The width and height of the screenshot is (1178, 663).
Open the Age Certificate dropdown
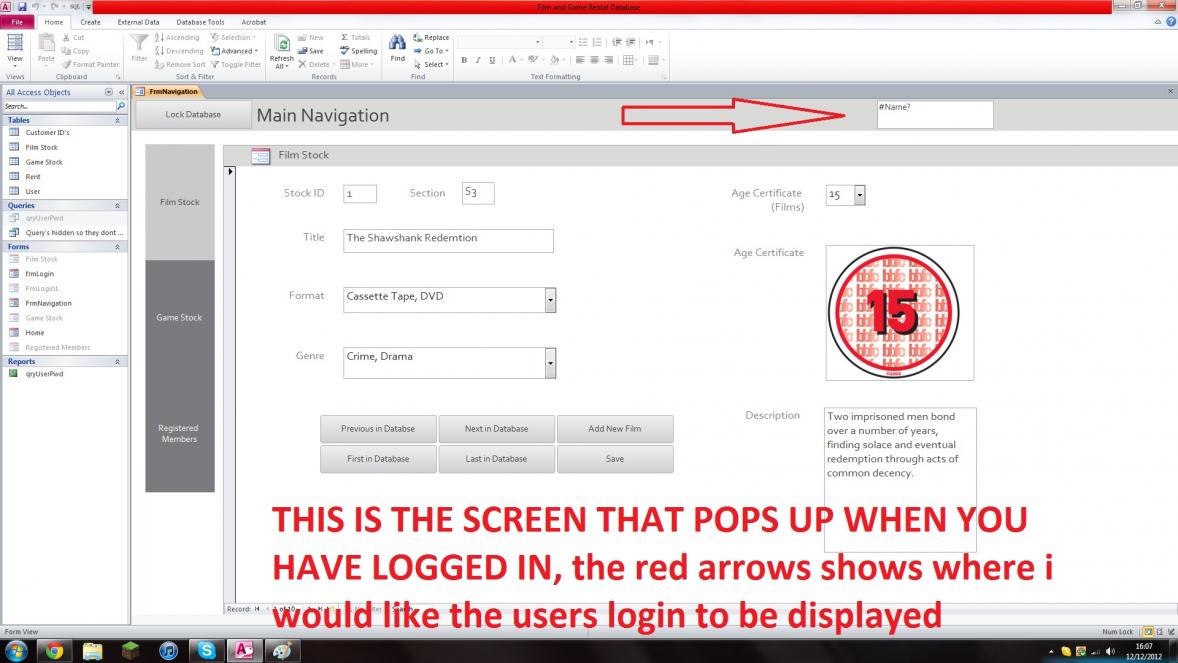point(859,195)
